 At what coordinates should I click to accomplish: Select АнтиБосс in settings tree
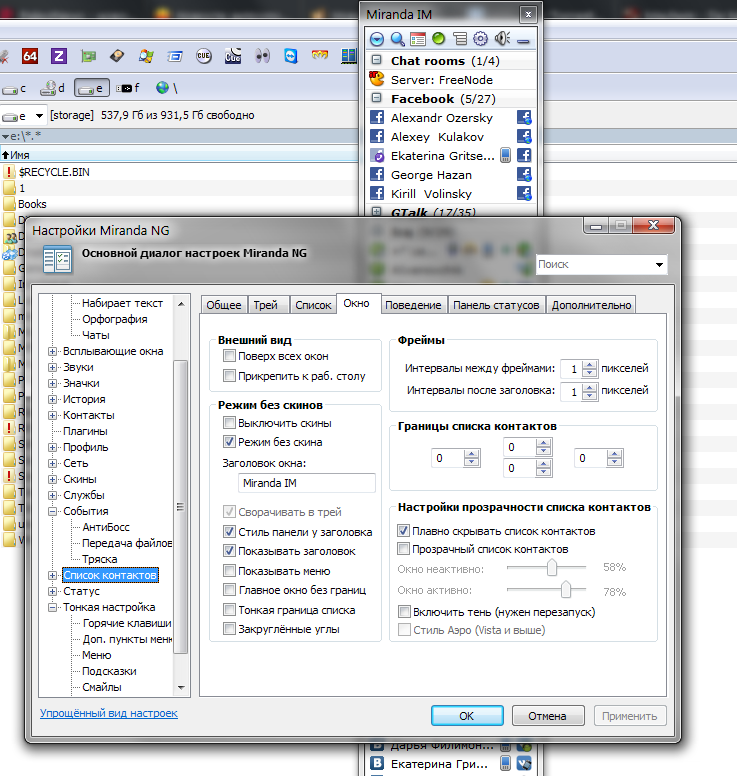pos(105,527)
